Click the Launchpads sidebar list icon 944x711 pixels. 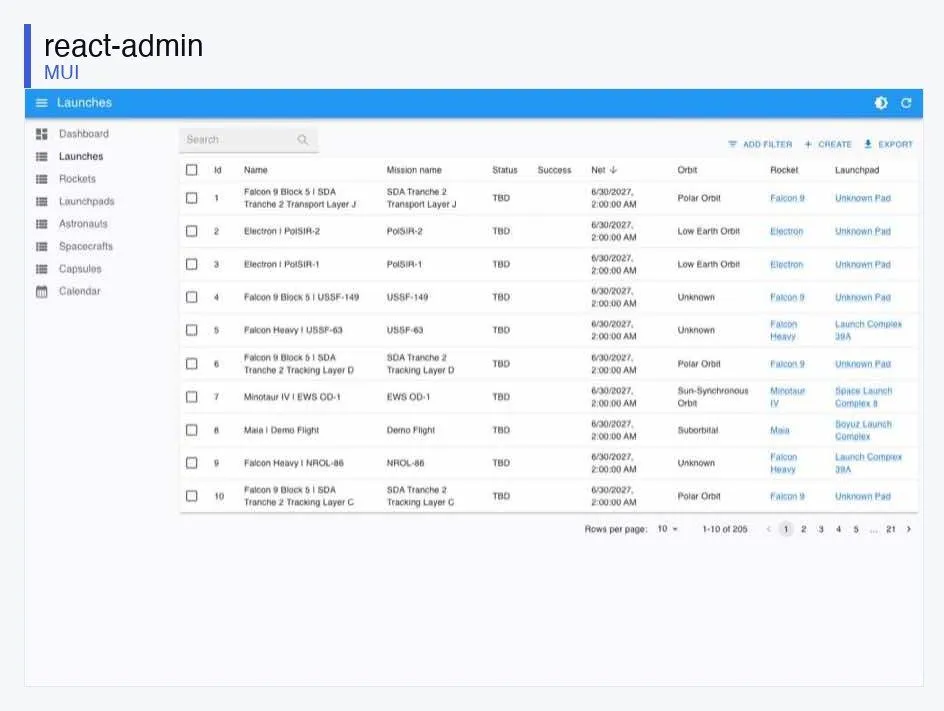click(x=42, y=202)
